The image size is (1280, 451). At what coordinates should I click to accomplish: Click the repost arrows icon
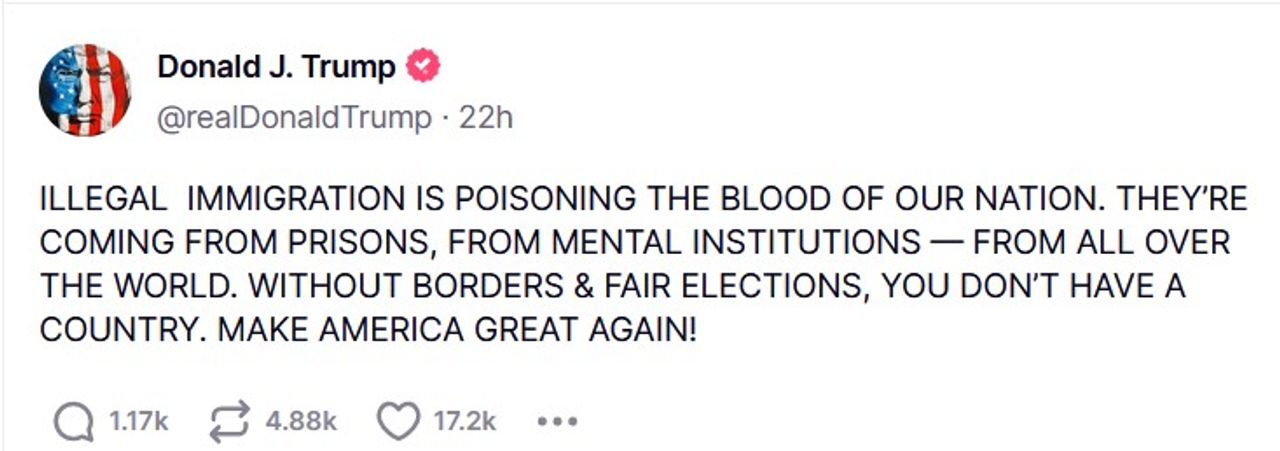[x=230, y=422]
